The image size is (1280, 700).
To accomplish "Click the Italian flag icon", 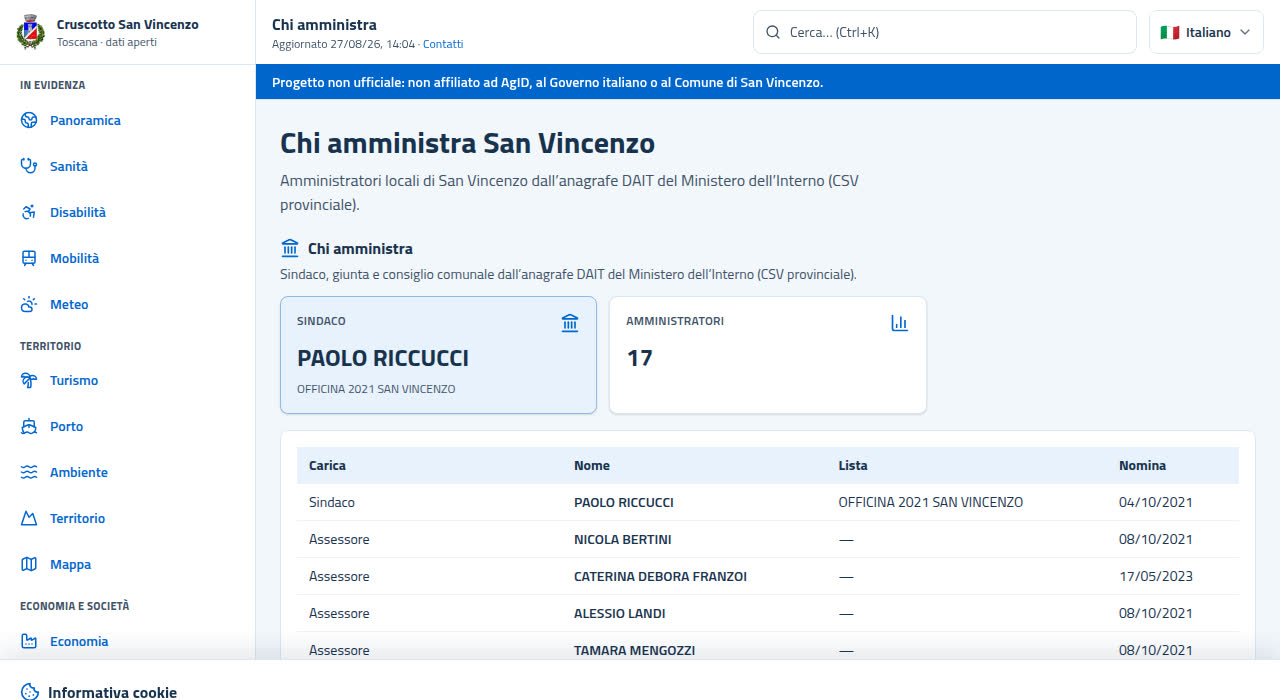I will (x=1169, y=32).
